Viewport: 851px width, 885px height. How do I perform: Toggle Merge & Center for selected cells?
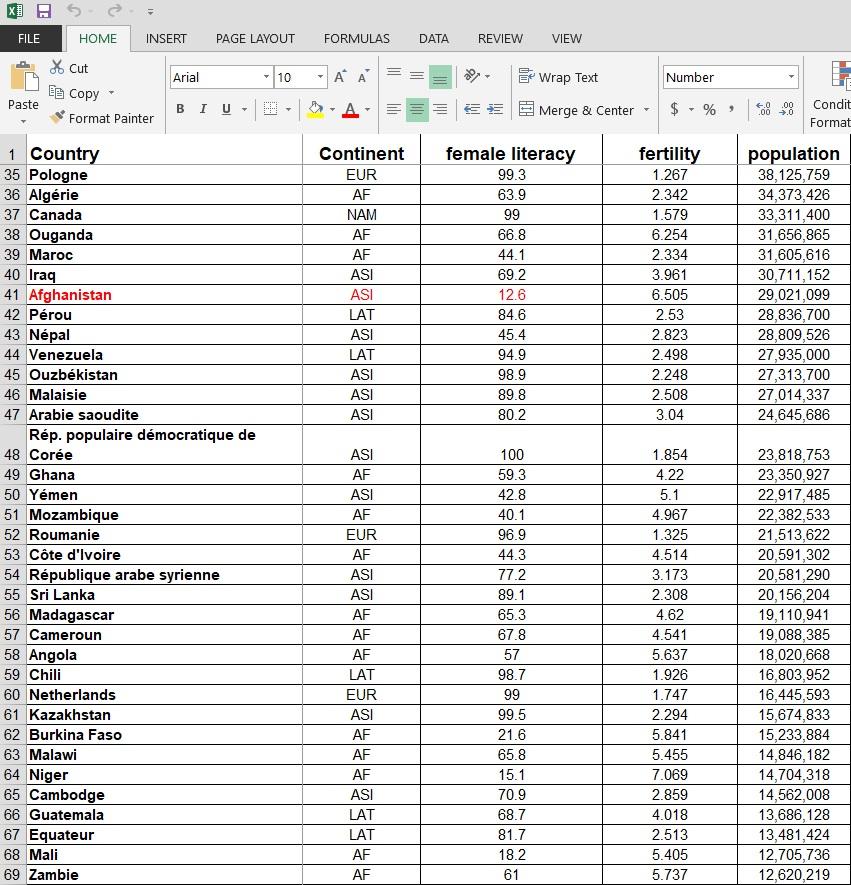coord(578,110)
